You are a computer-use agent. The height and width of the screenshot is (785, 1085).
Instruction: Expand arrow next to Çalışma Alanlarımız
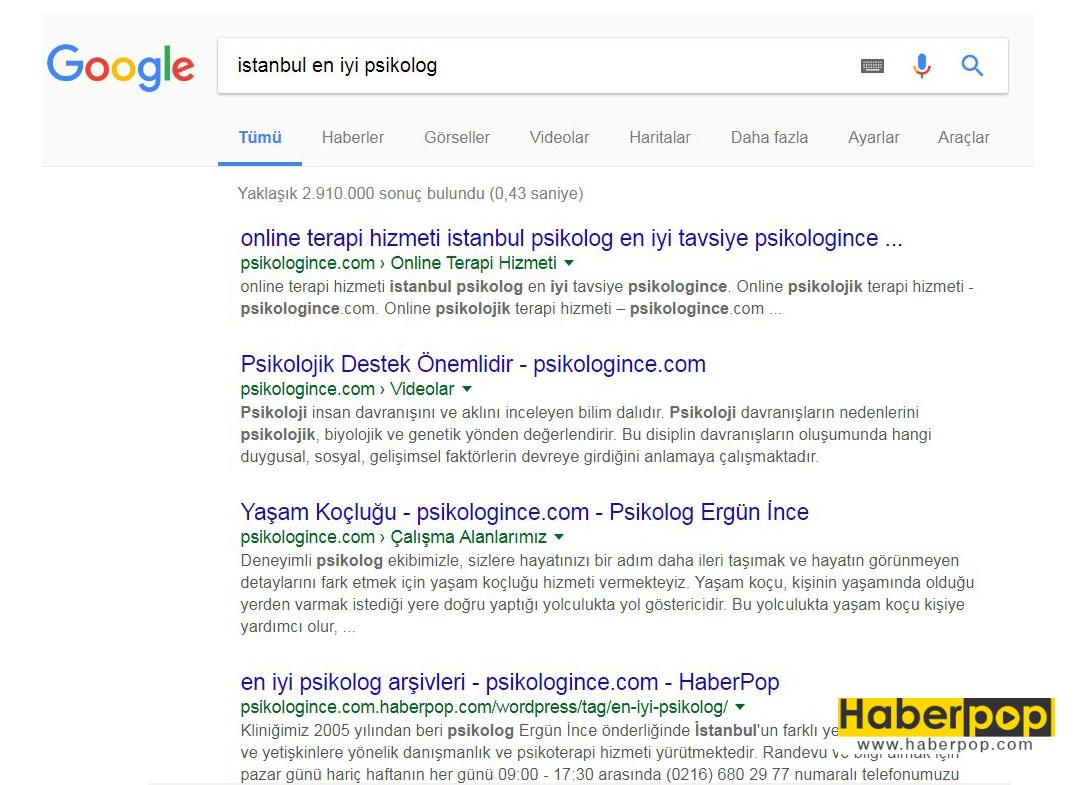(x=559, y=537)
